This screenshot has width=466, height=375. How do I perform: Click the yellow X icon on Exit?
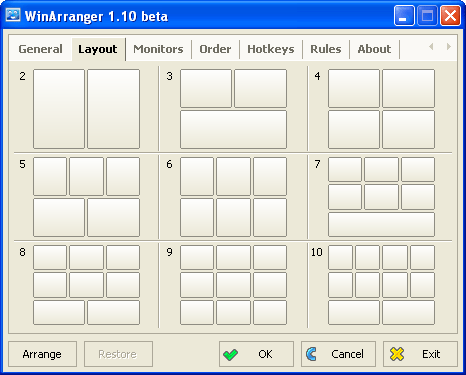click(397, 354)
